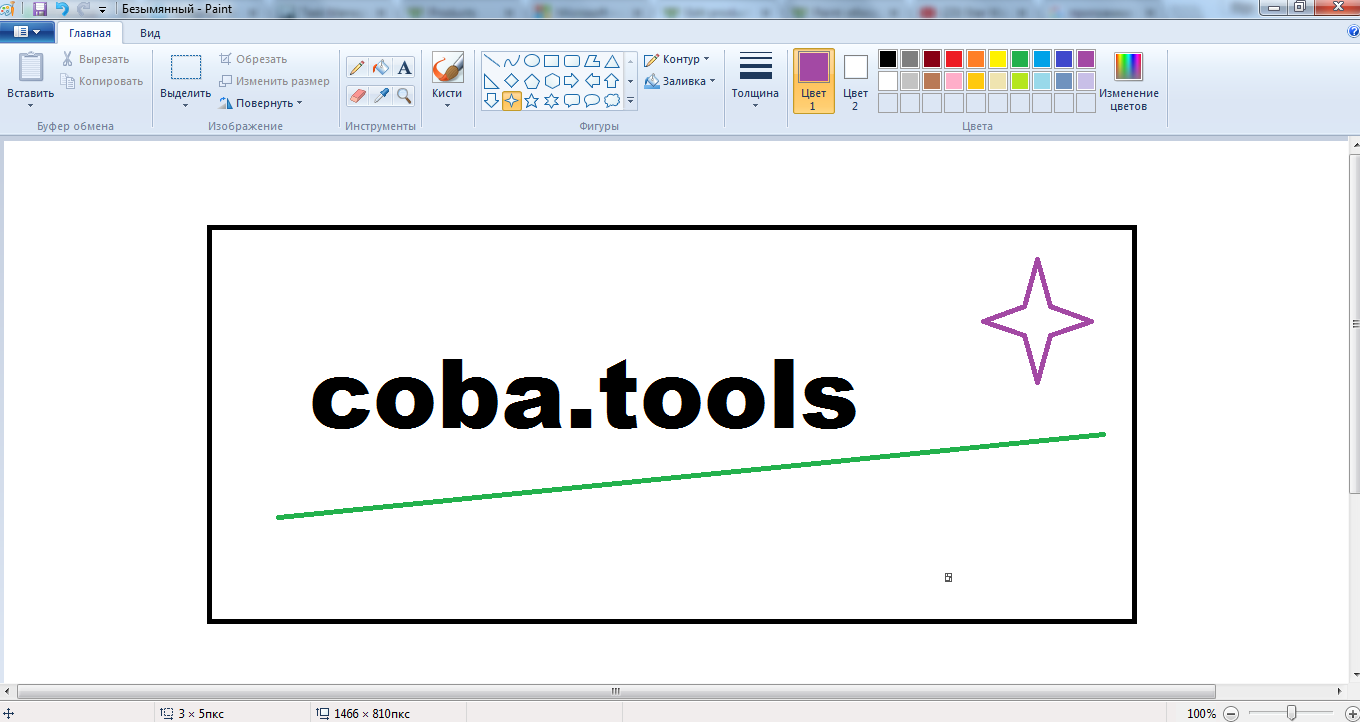Choose the Four-point star shape
The height and width of the screenshot is (722, 1360).
(512, 101)
